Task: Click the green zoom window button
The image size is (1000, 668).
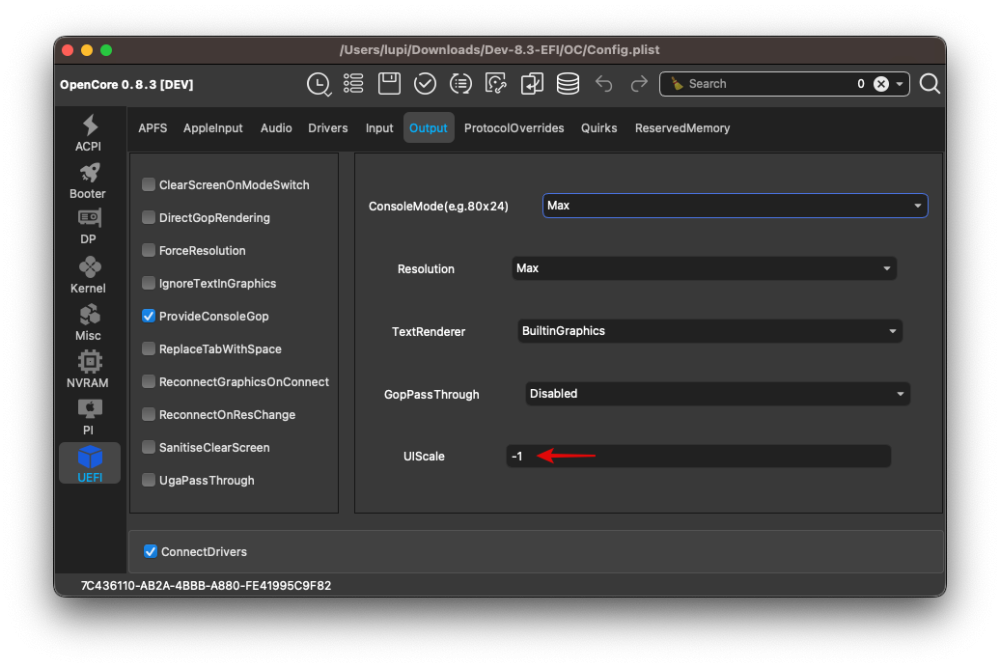Action: pos(106,50)
